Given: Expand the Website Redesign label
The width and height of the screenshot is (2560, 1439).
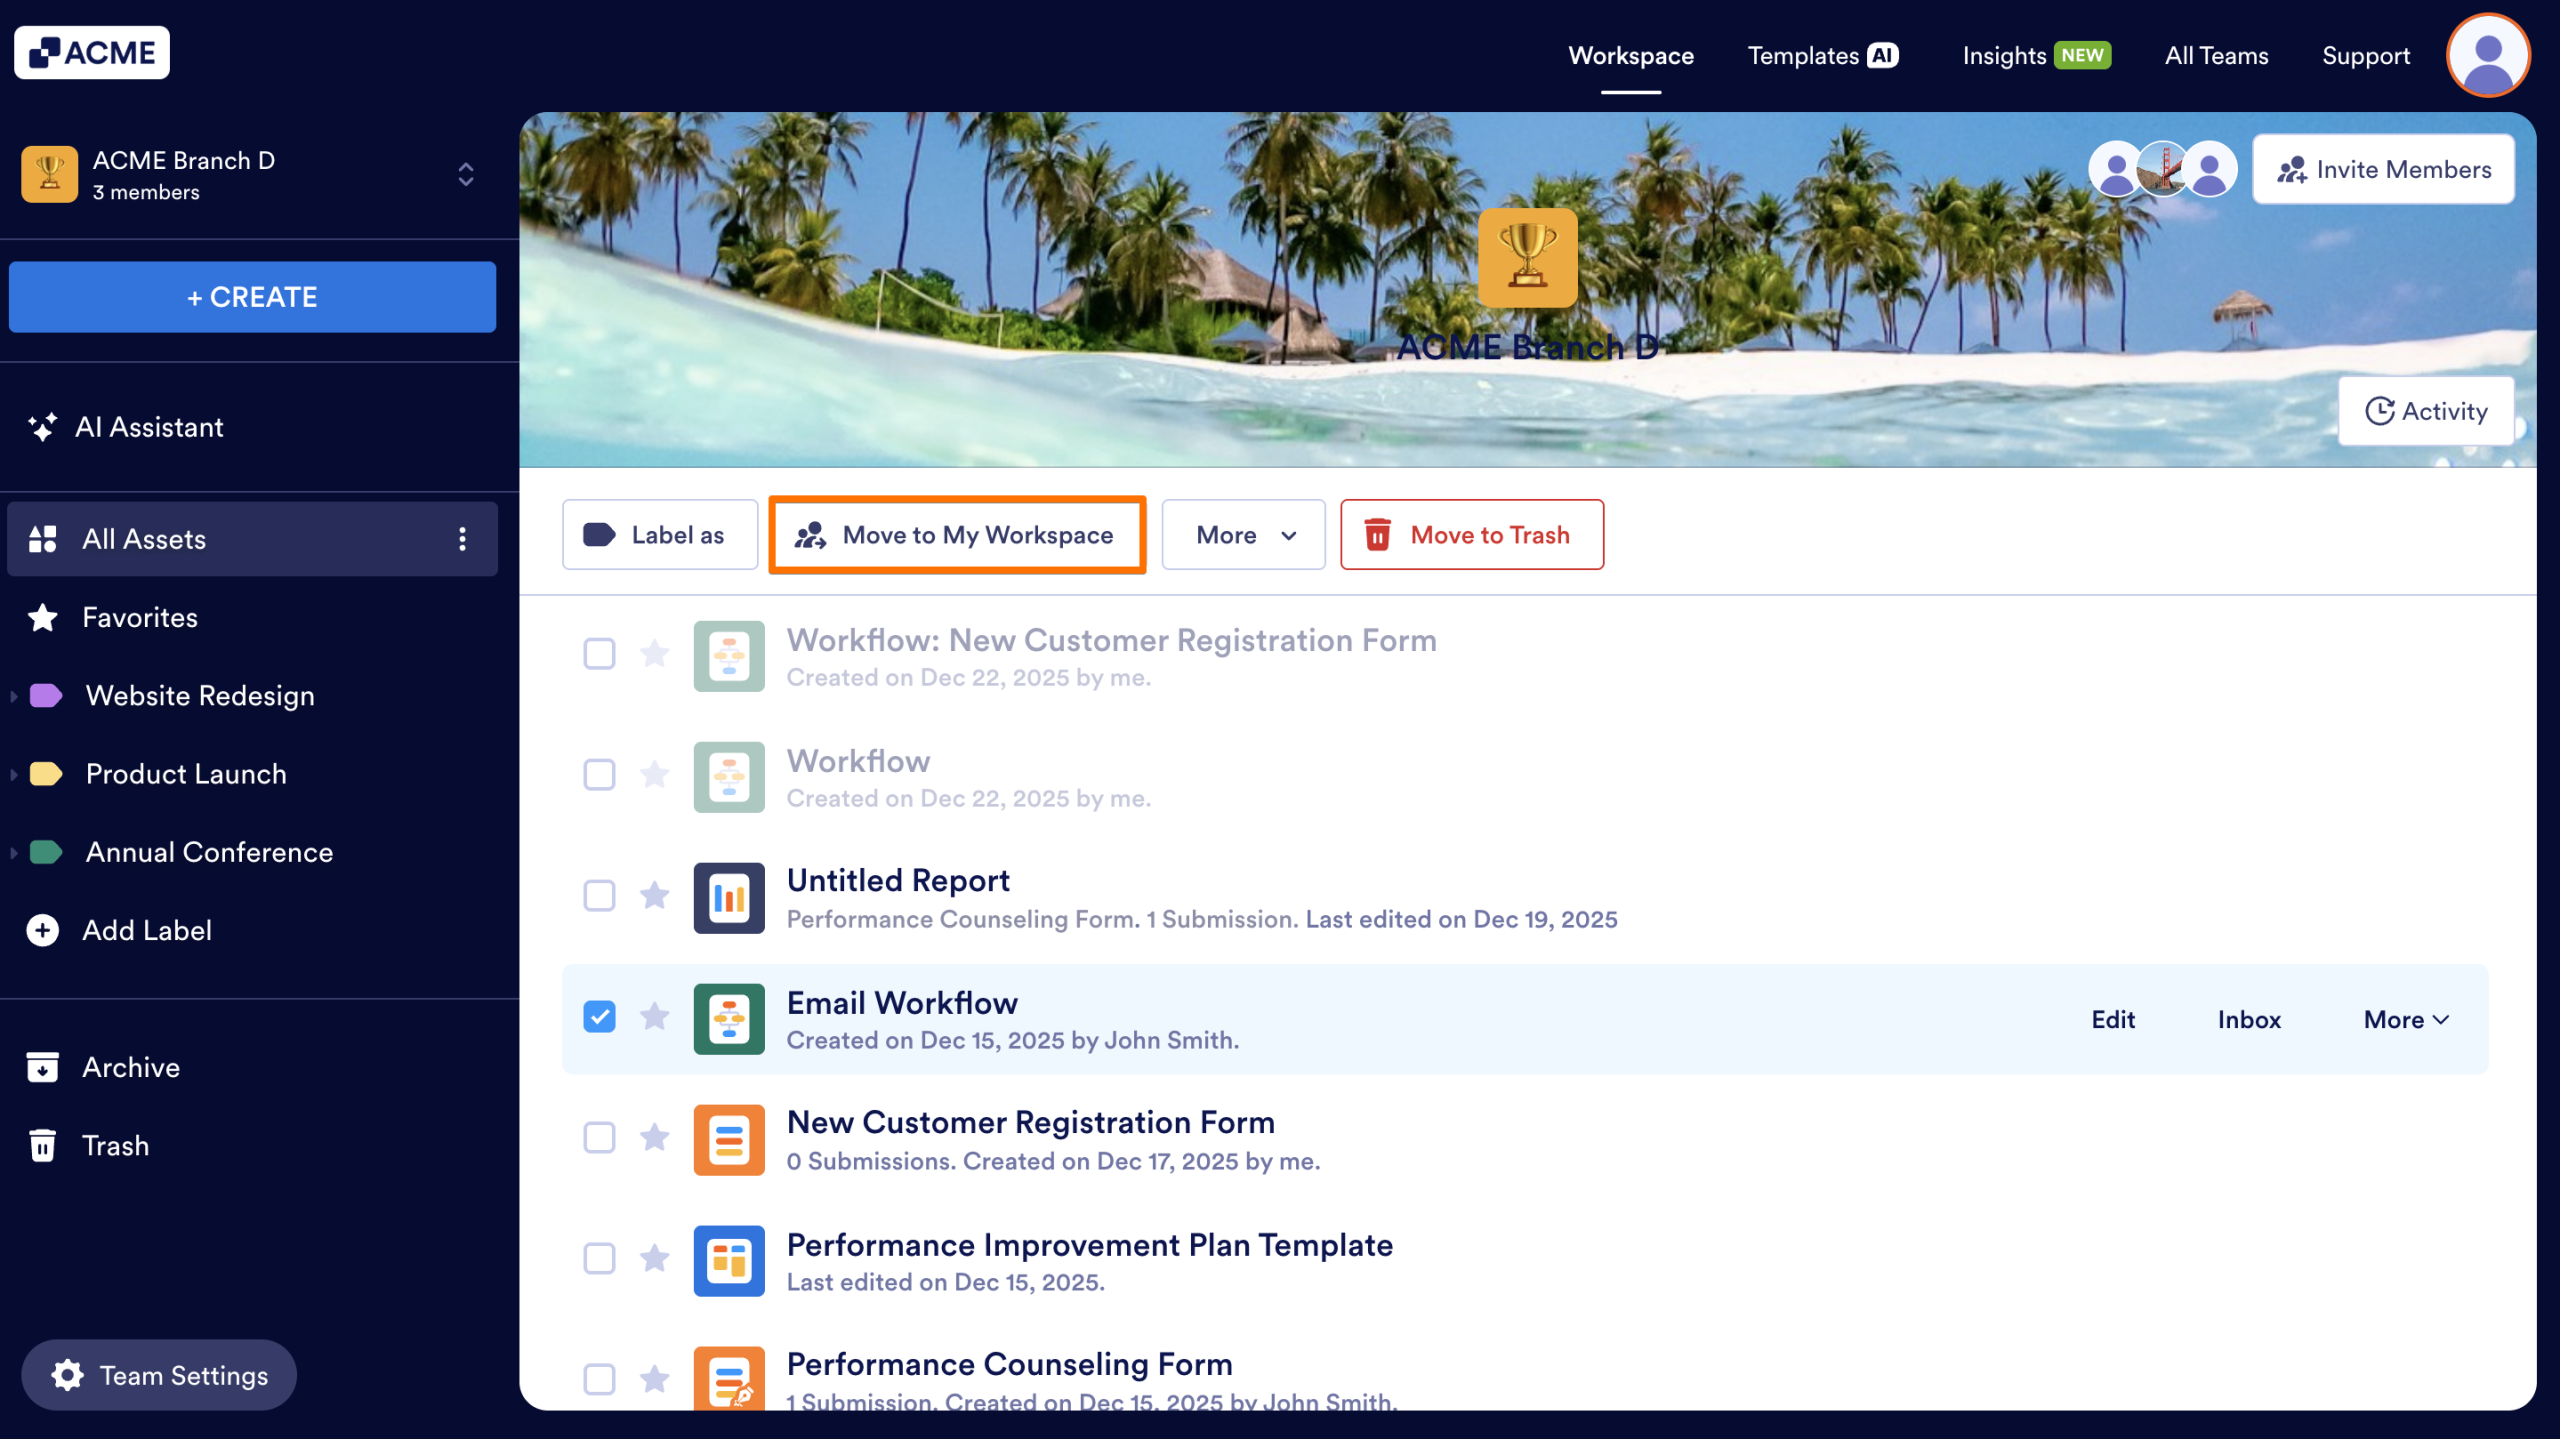Looking at the screenshot, I should [x=14, y=696].
